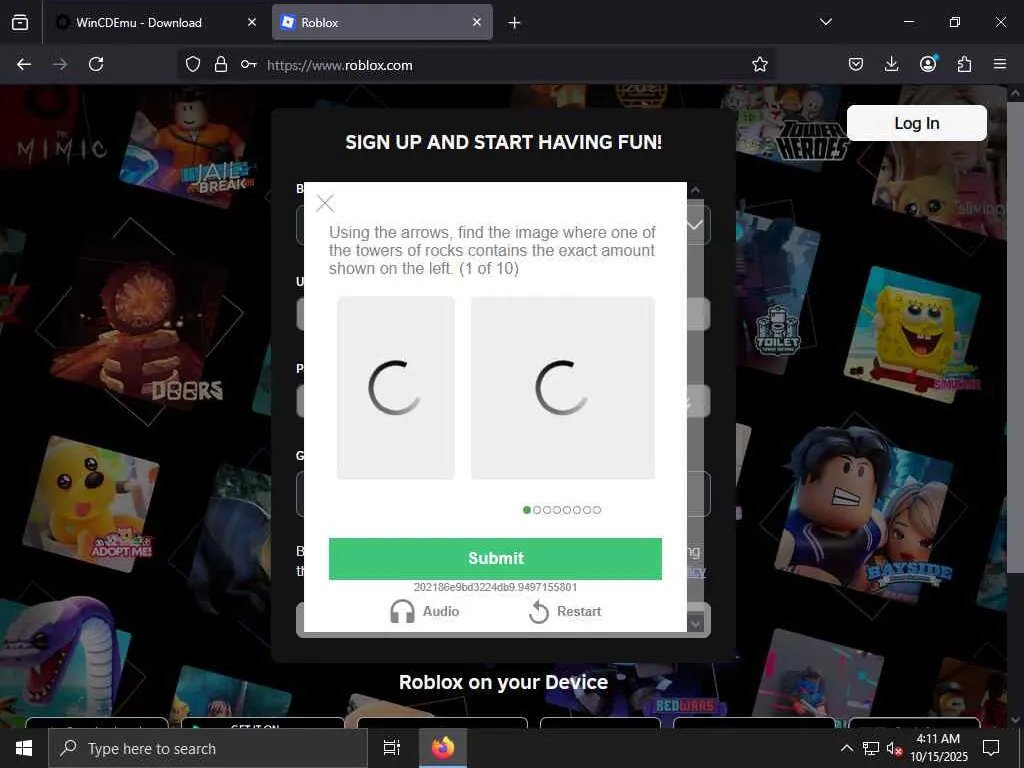Image resolution: width=1024 pixels, height=768 pixels.
Task: Open the Firefox application menu
Action: (1000, 64)
